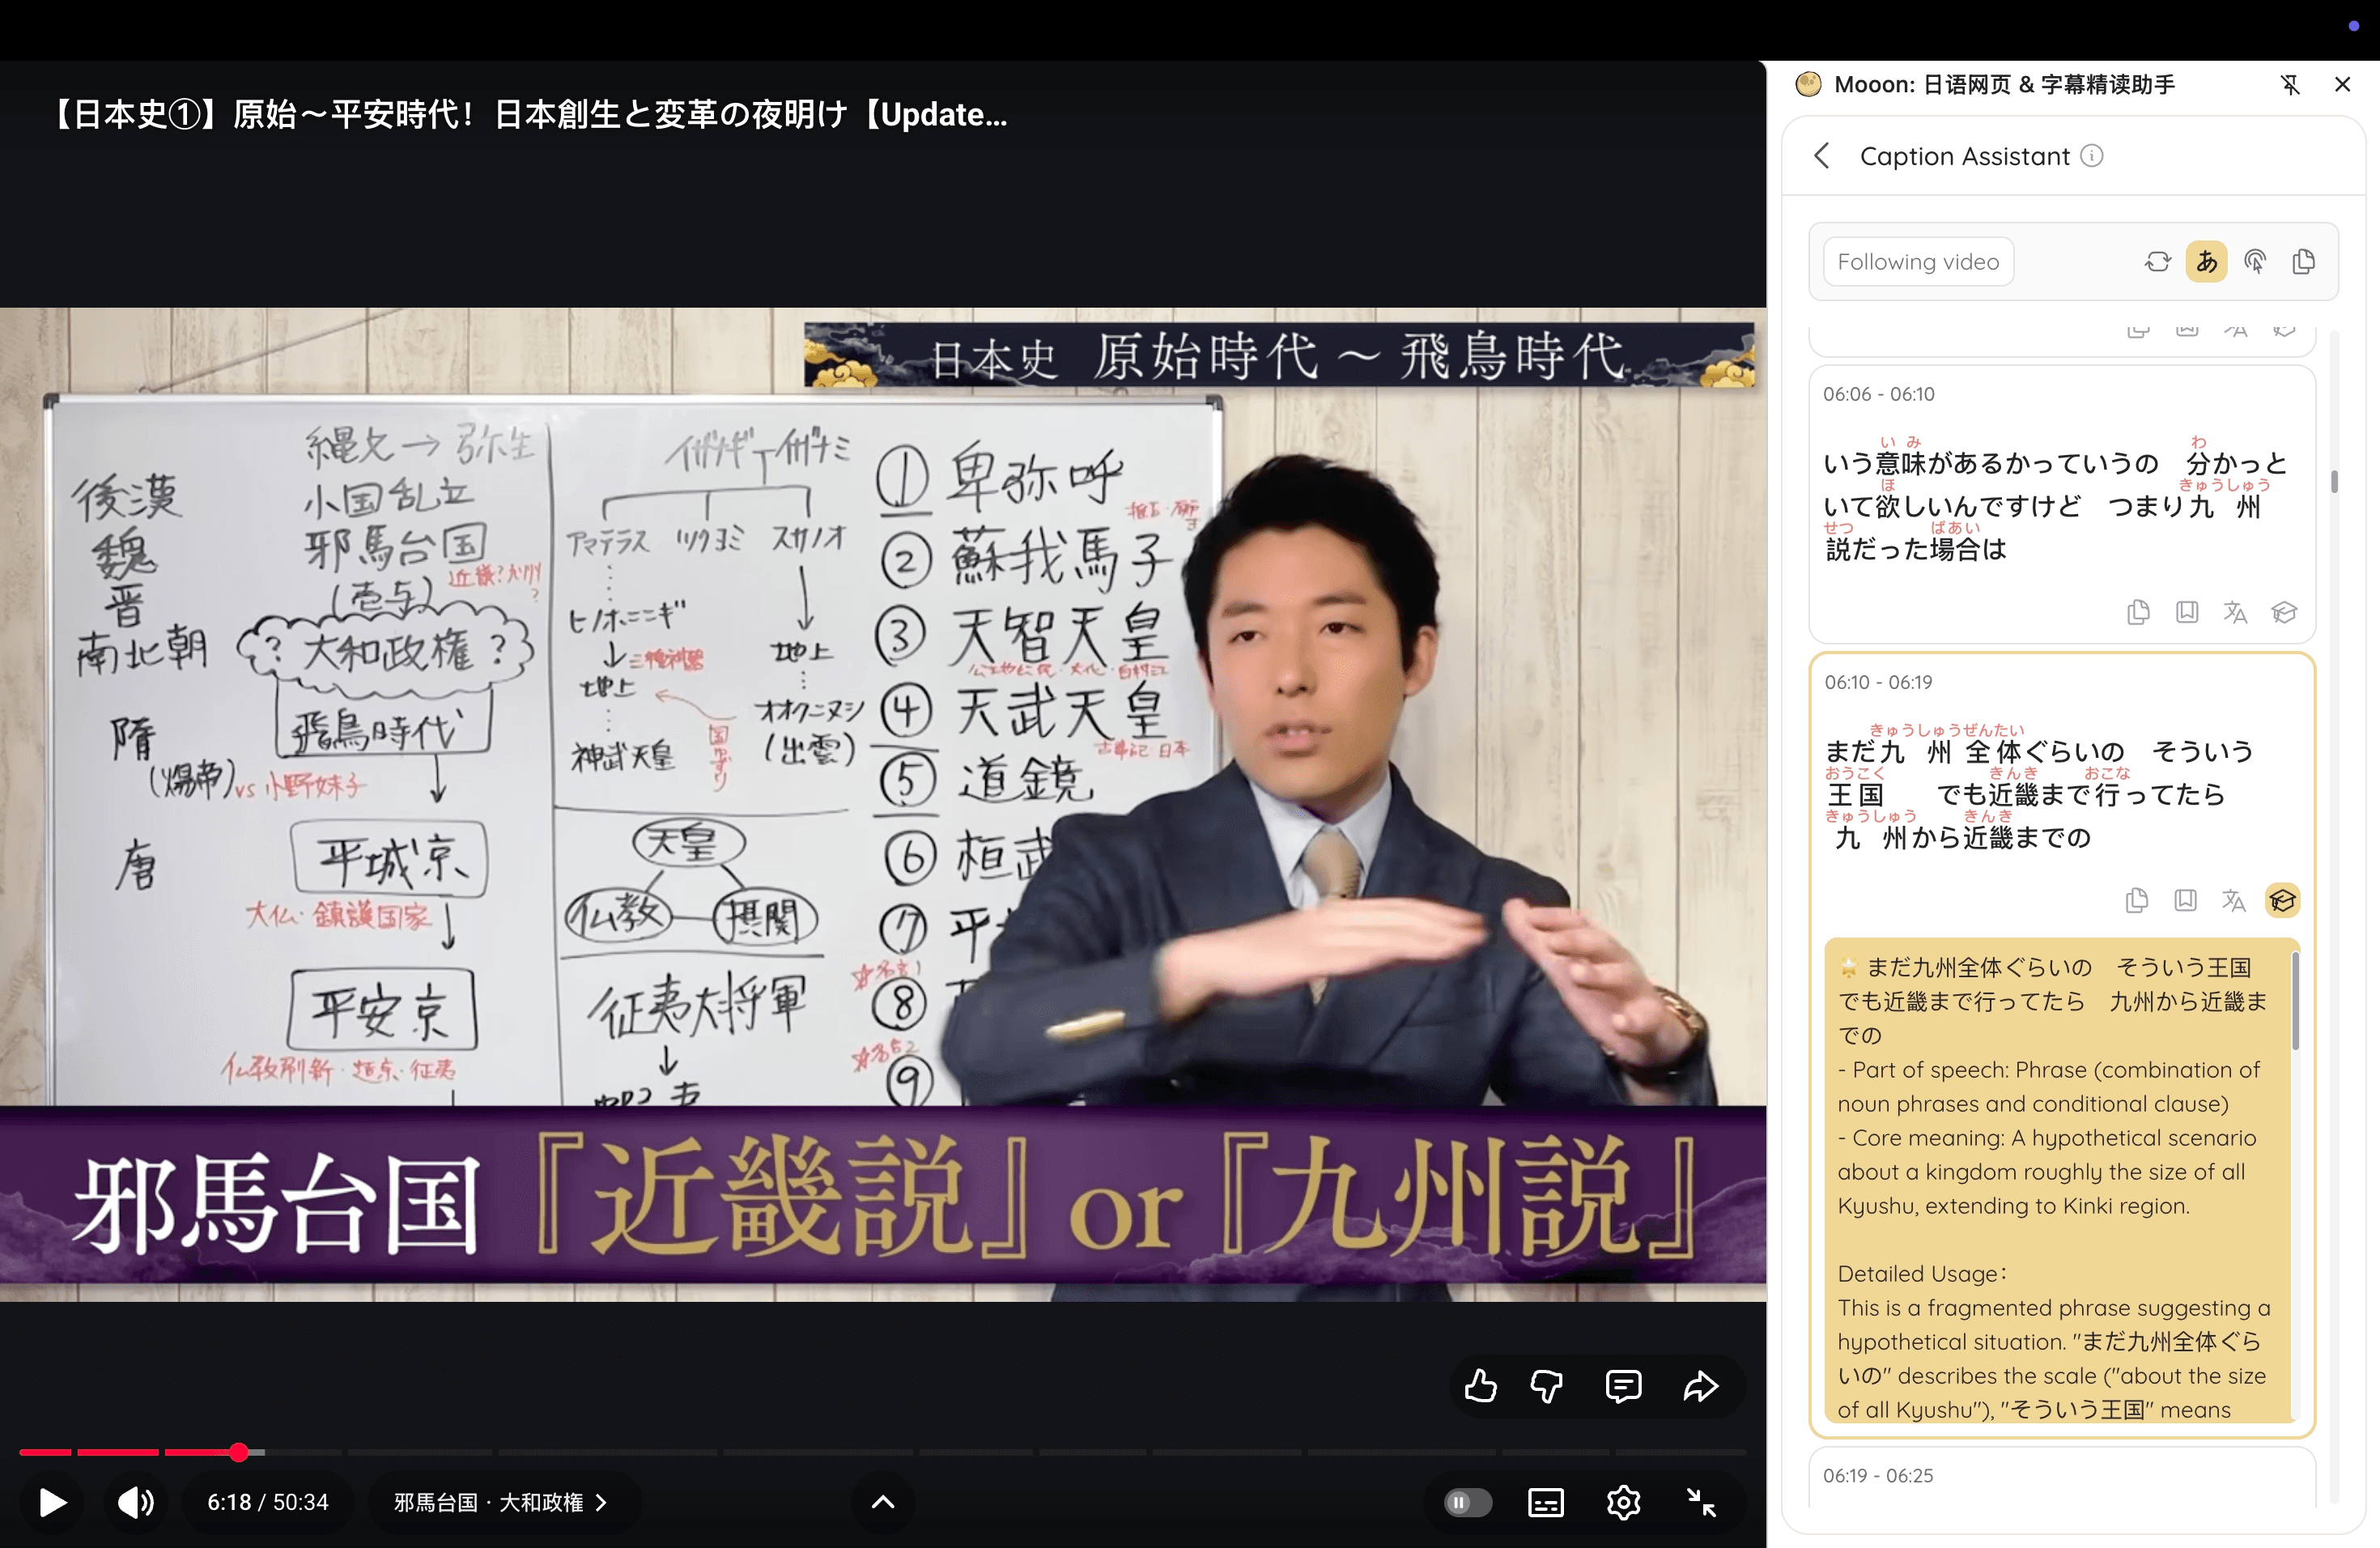Viewport: 2380px width, 1548px height.
Task: Toggle furigana display with the あ button
Action: click(2206, 261)
